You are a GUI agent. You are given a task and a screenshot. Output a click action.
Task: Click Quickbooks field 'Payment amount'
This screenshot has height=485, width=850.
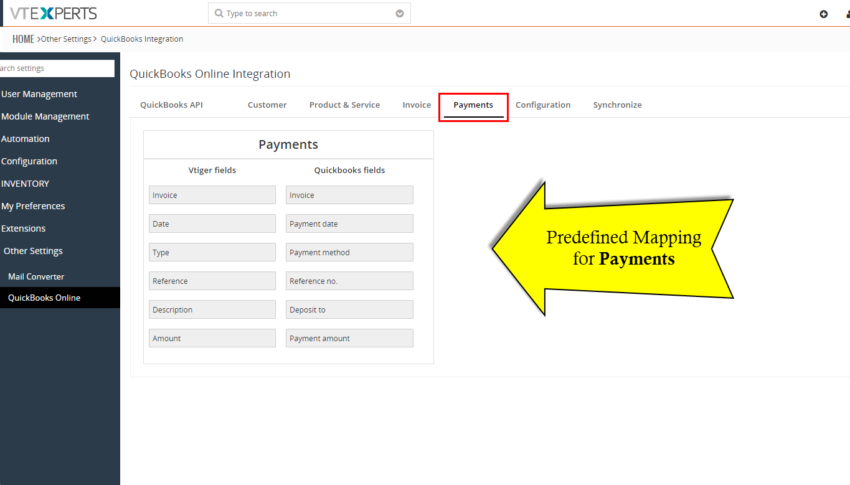(x=350, y=338)
